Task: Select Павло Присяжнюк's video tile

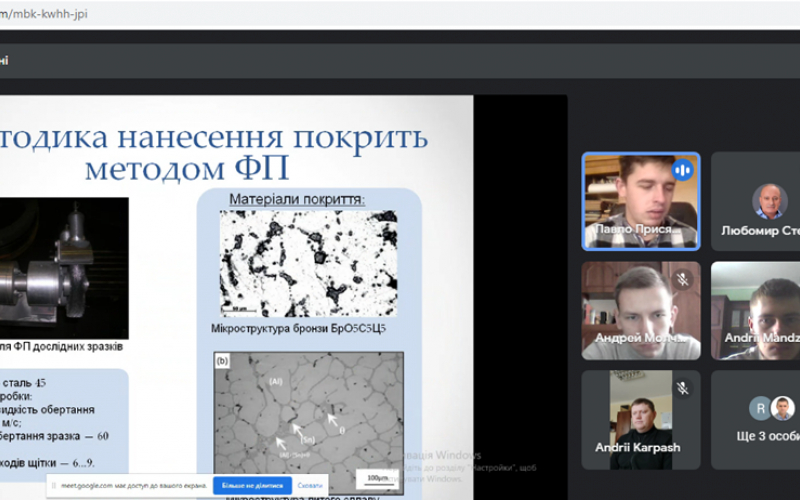Action: (641, 202)
